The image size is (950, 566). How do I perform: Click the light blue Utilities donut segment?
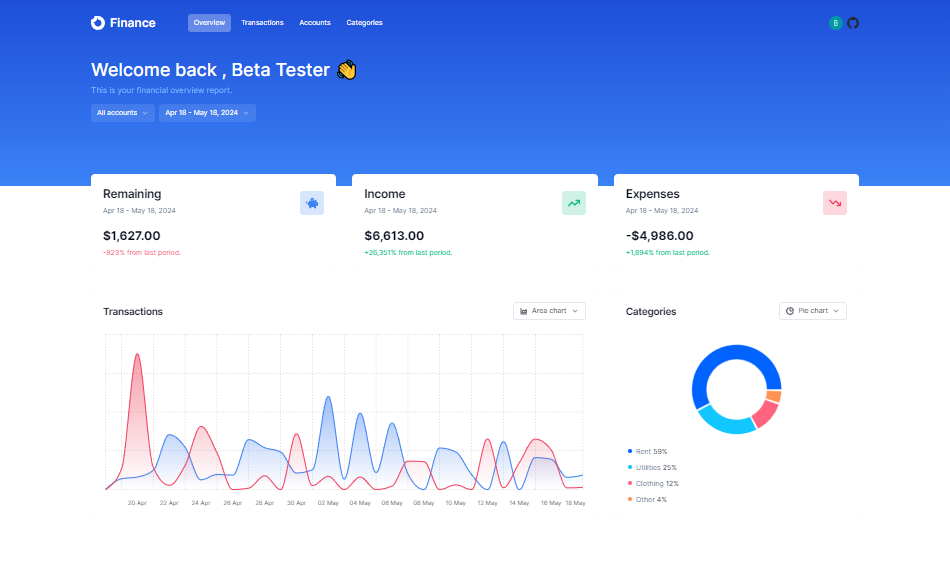click(726, 423)
